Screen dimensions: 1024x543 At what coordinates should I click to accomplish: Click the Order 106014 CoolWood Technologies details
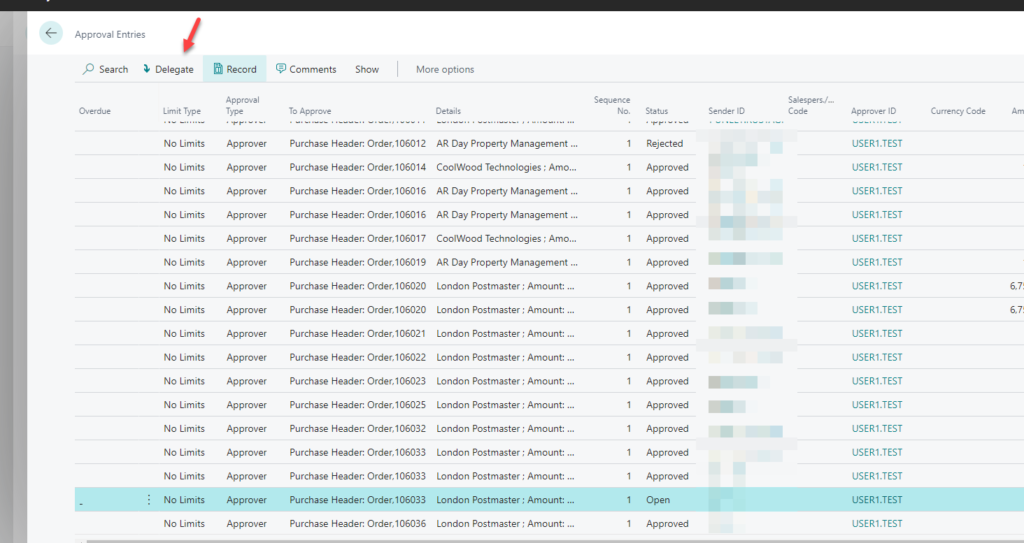pyautogui.click(x=506, y=168)
